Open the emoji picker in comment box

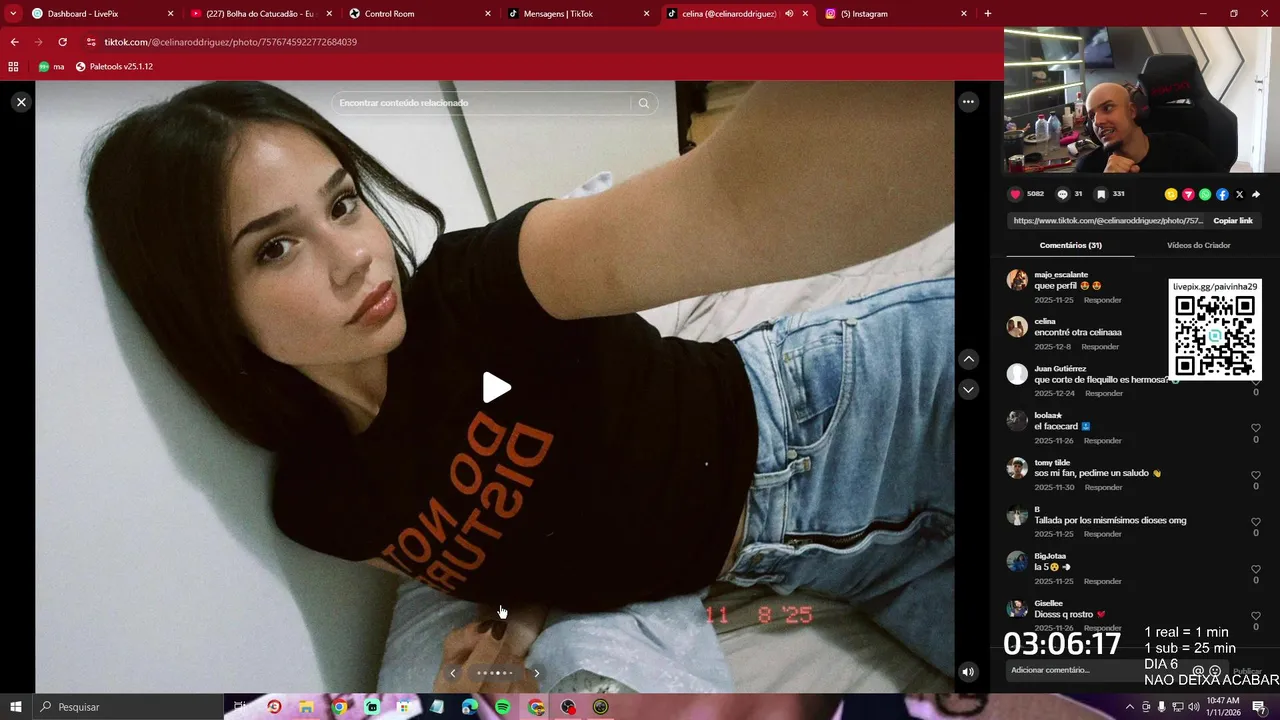tap(1215, 671)
